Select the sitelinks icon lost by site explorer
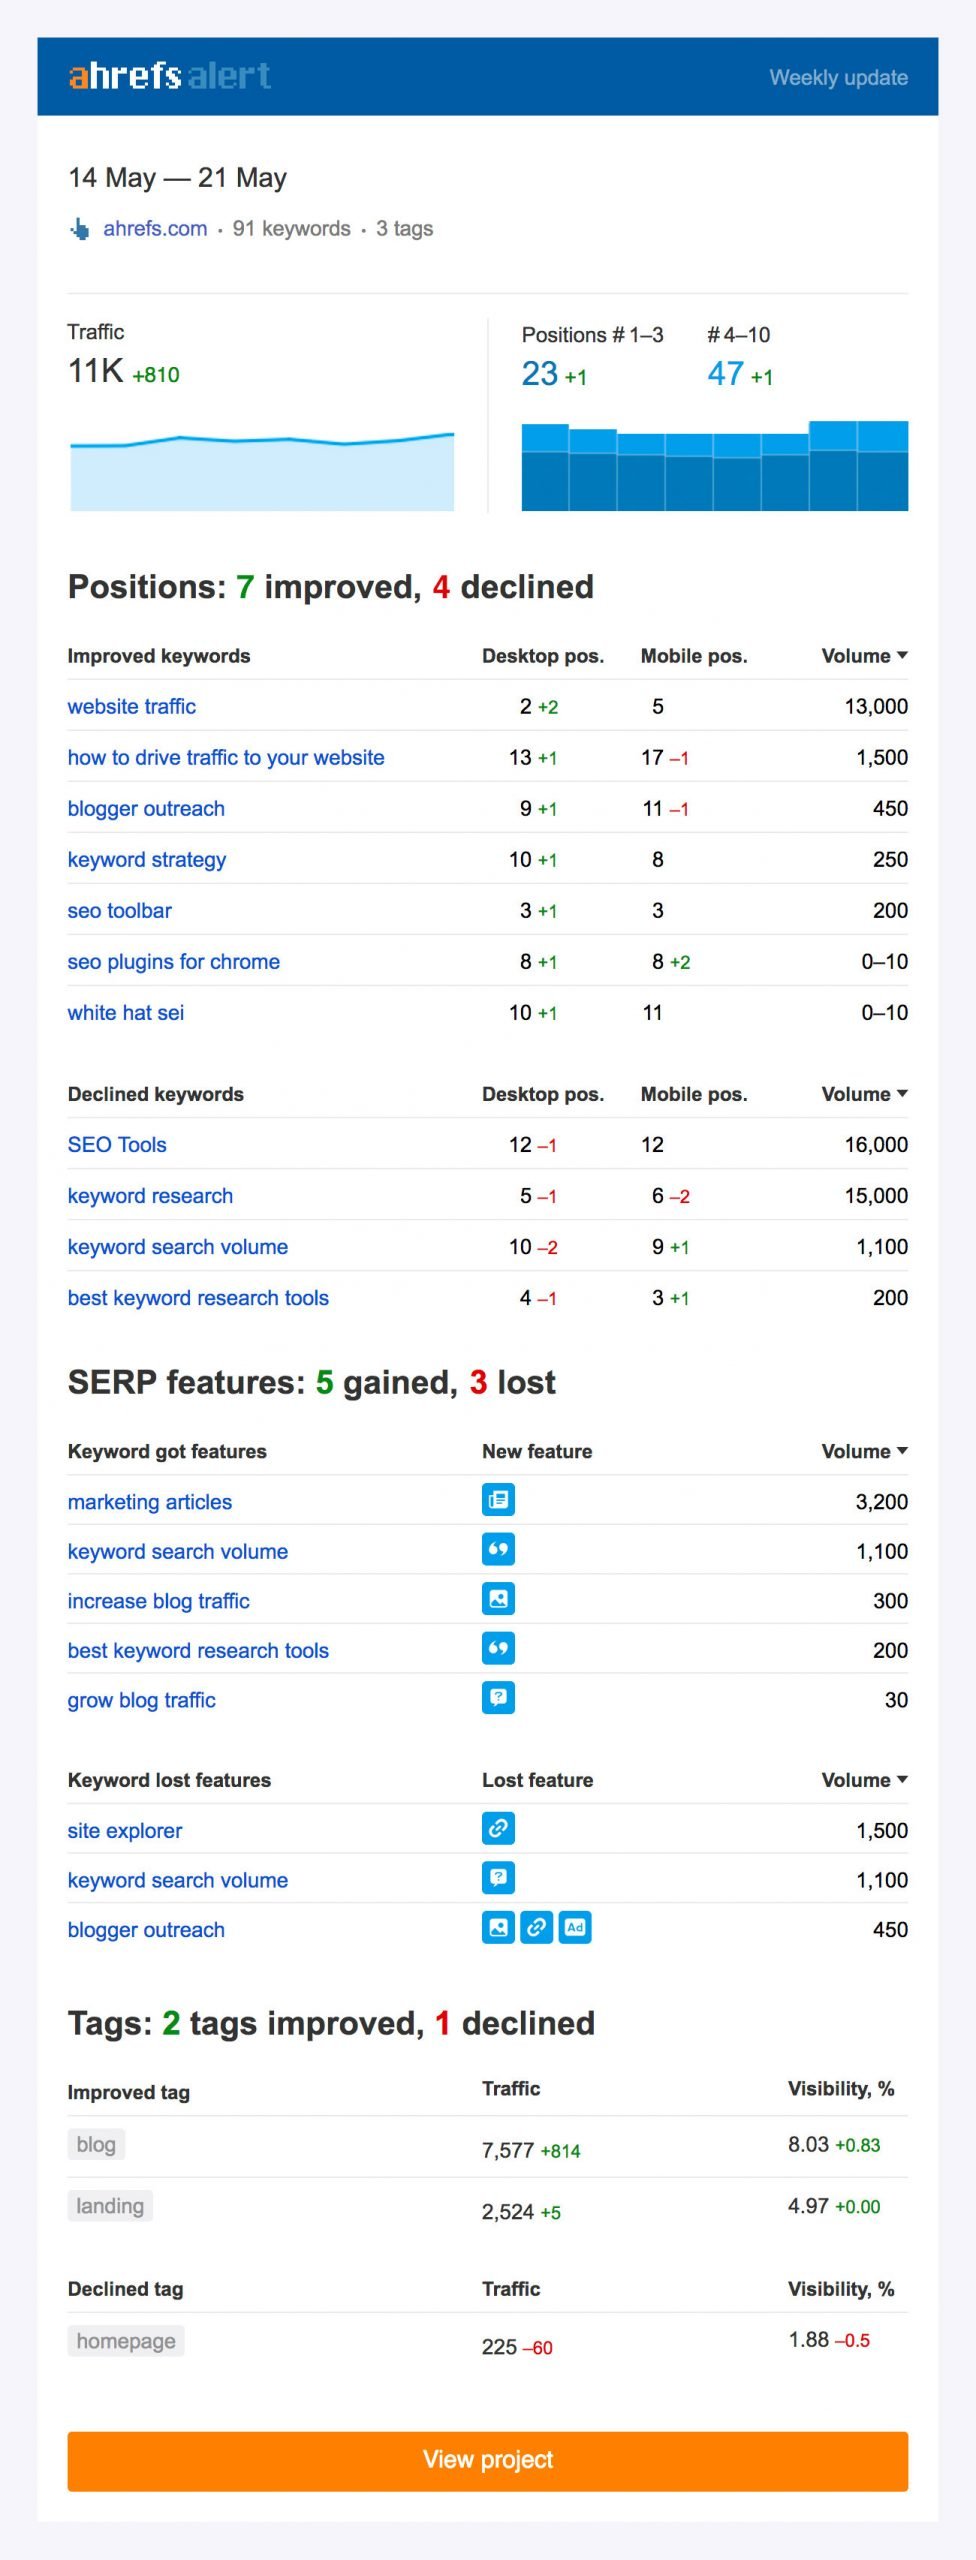Screen dimensions: 976x2560 click(497, 1830)
